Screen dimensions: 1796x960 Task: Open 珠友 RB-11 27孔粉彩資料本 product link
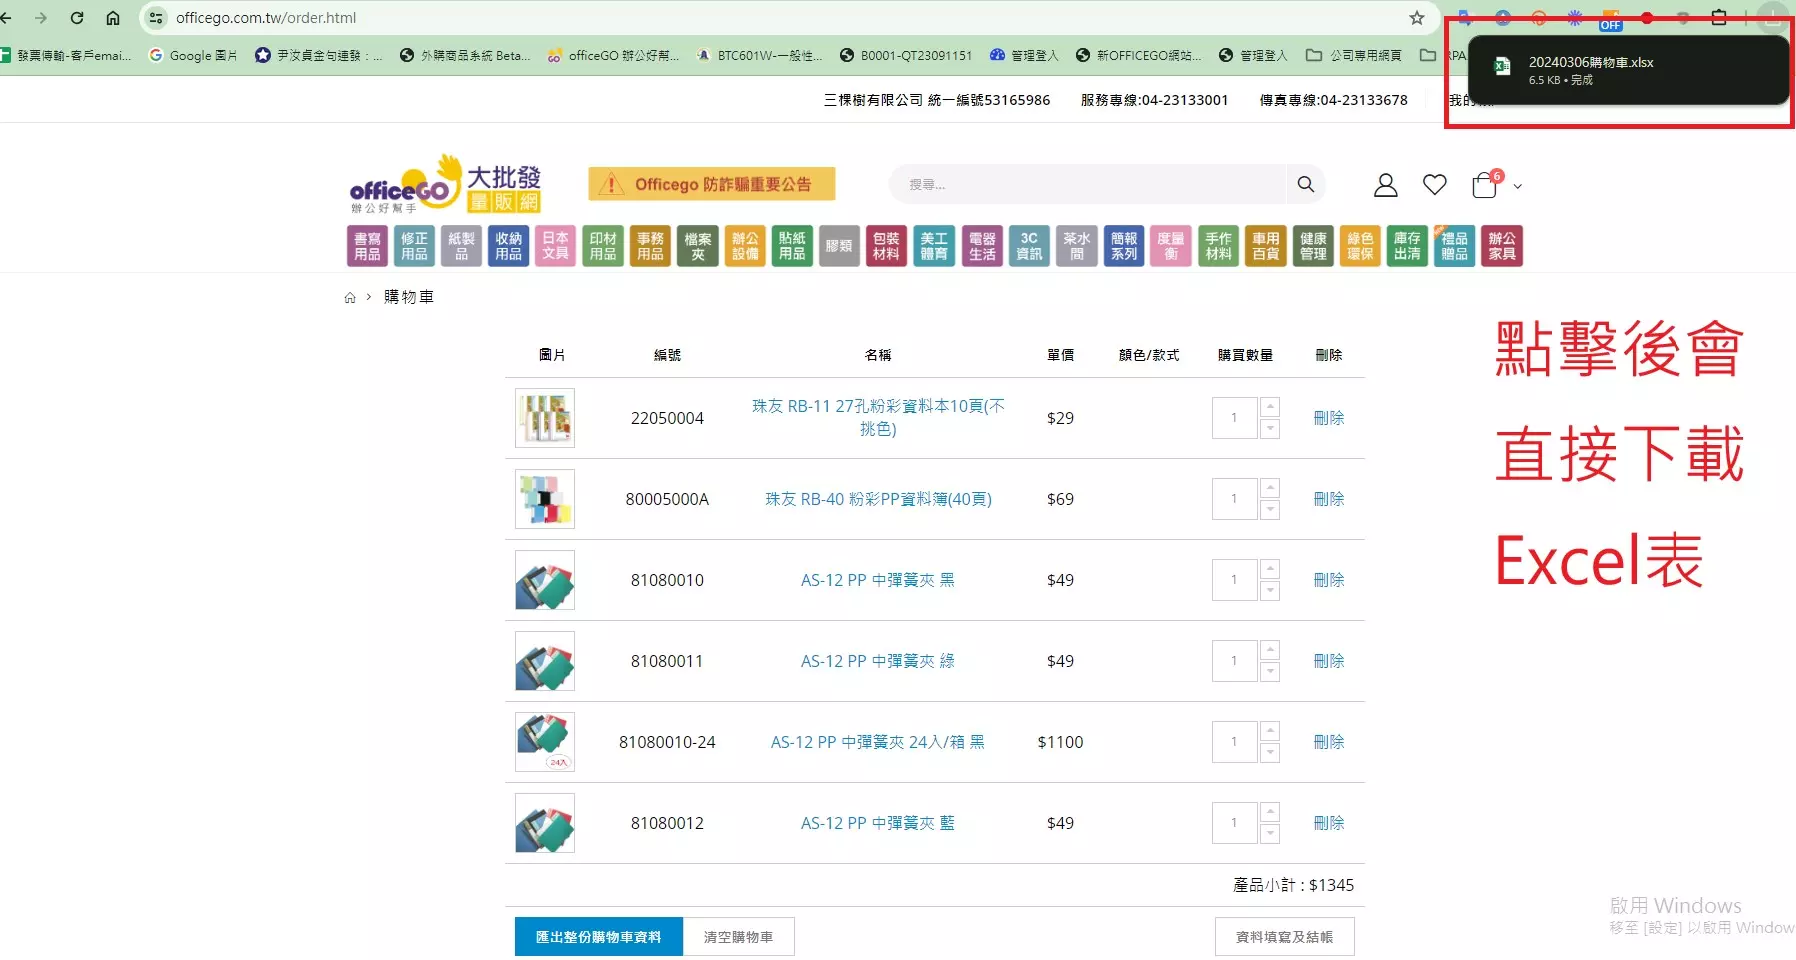878,417
